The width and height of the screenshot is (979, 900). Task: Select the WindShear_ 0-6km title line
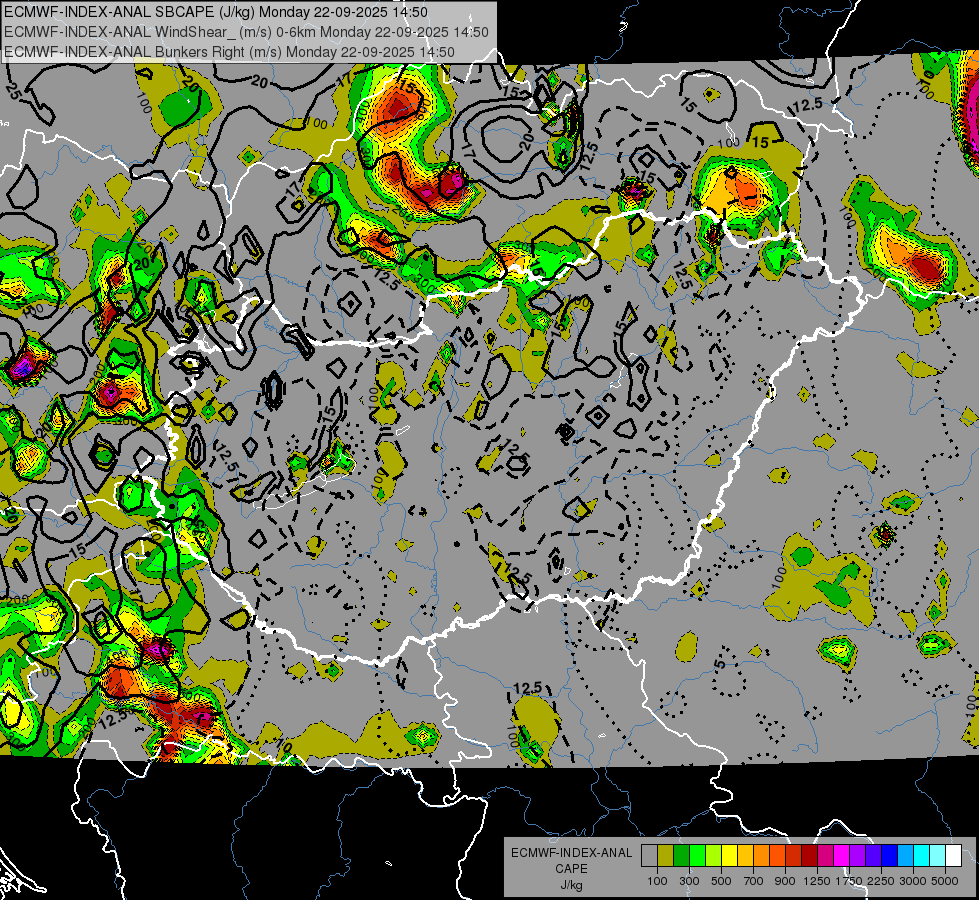pos(246,31)
